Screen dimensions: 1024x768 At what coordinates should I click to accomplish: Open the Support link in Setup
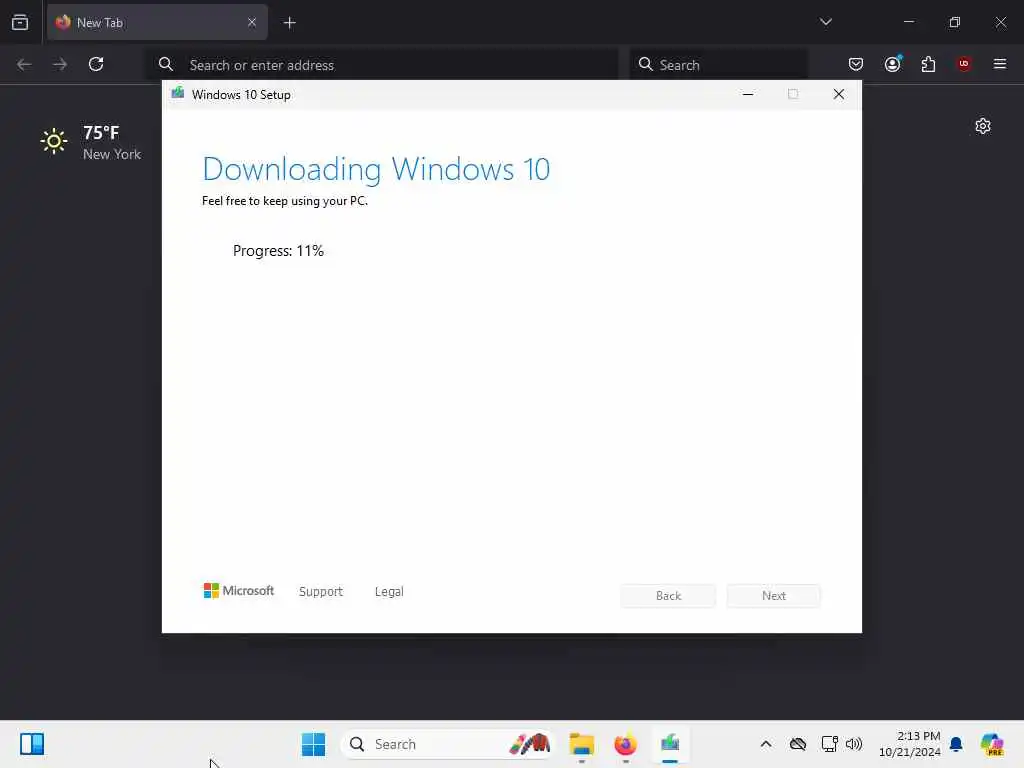(x=321, y=592)
